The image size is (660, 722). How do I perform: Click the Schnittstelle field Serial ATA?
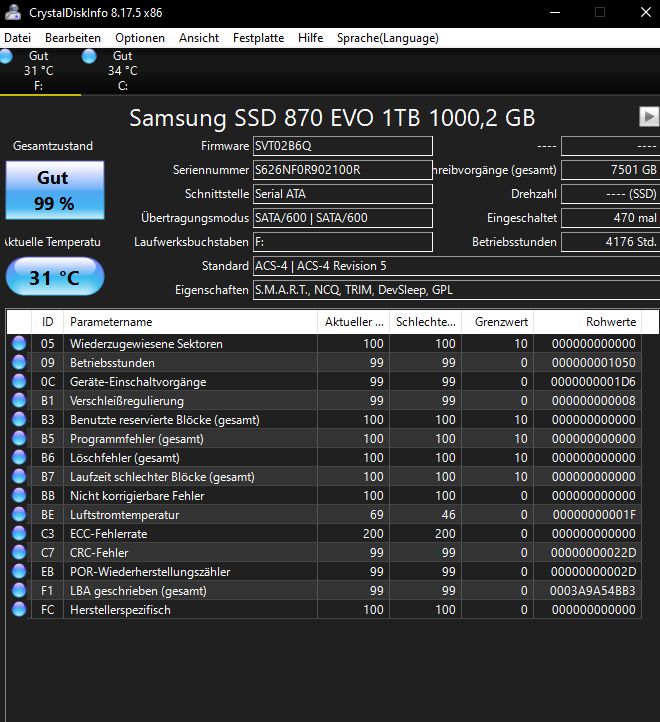click(x=343, y=194)
